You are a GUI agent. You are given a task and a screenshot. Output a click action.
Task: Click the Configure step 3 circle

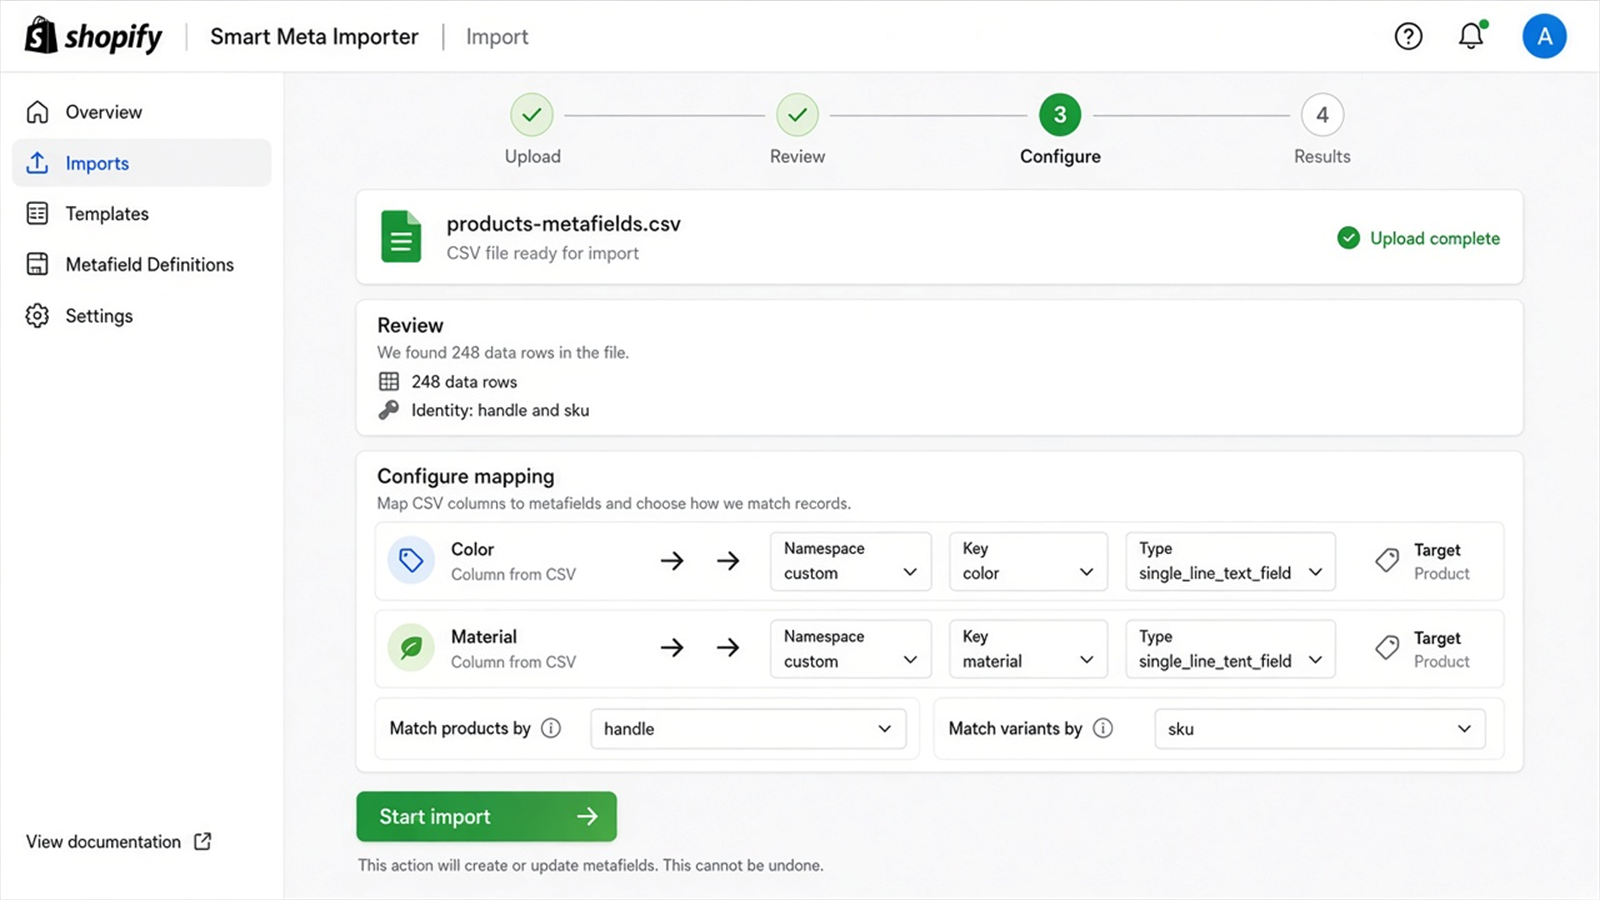pyautogui.click(x=1060, y=115)
